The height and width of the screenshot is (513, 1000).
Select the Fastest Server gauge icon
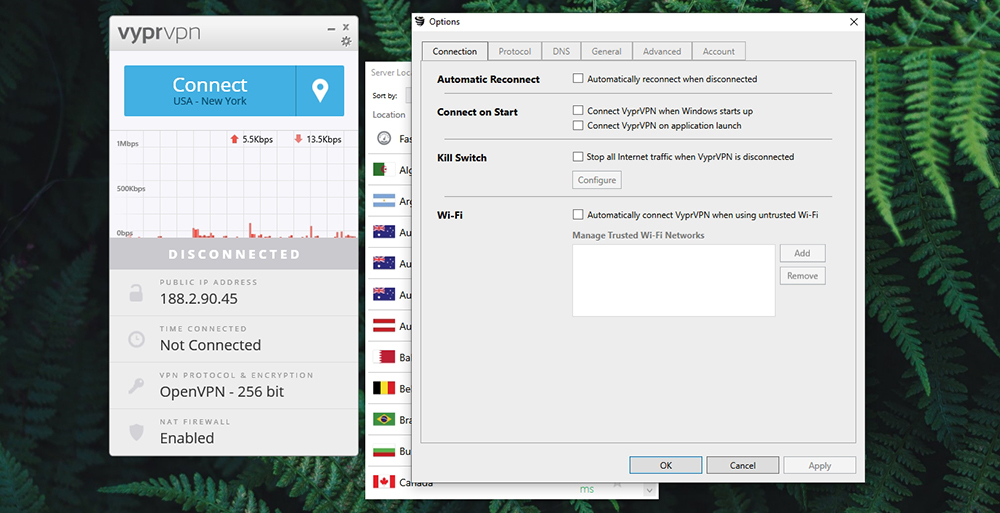point(384,138)
